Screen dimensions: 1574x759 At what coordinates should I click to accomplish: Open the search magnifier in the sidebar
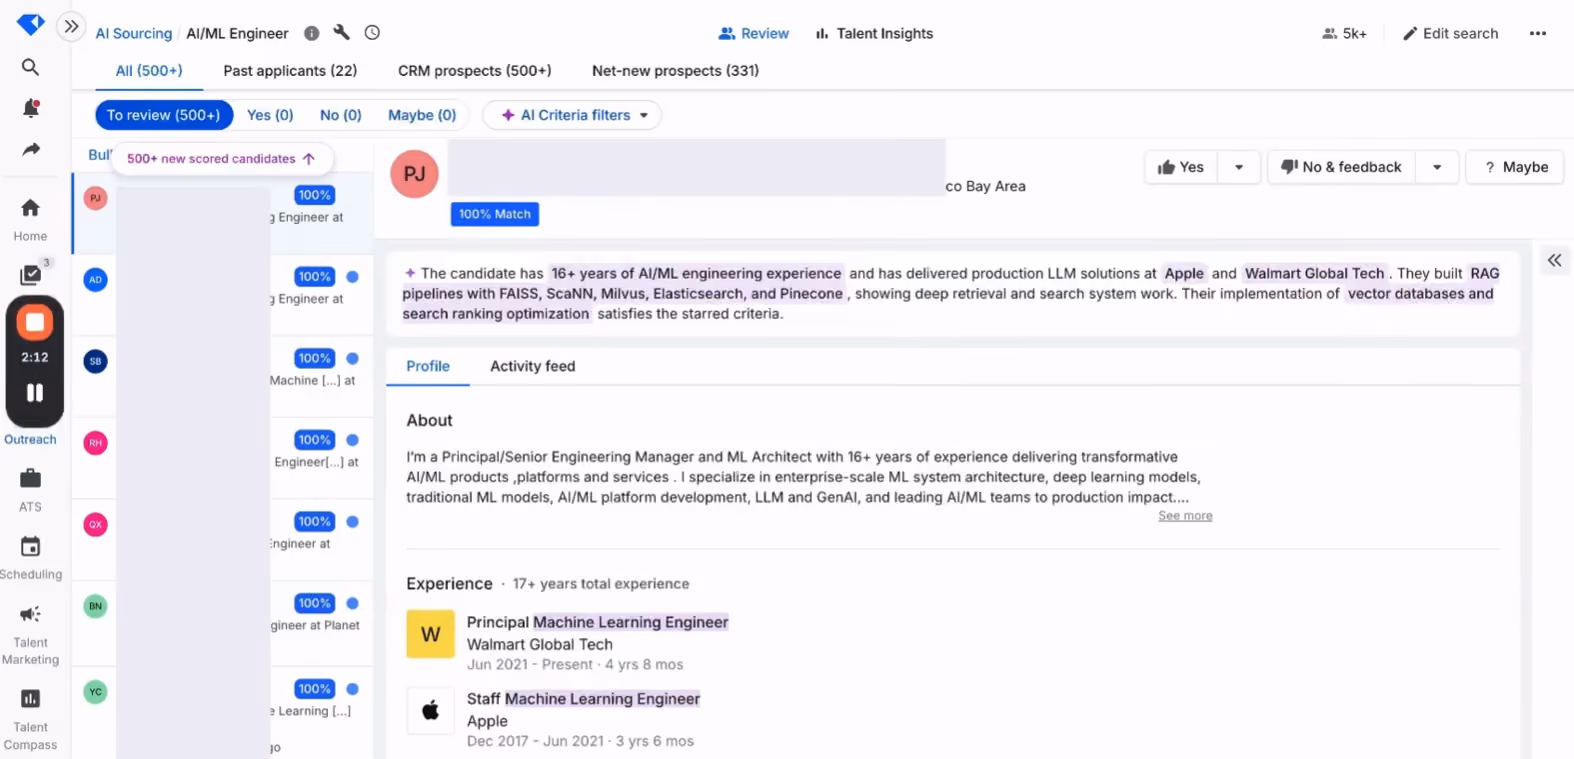click(x=31, y=67)
